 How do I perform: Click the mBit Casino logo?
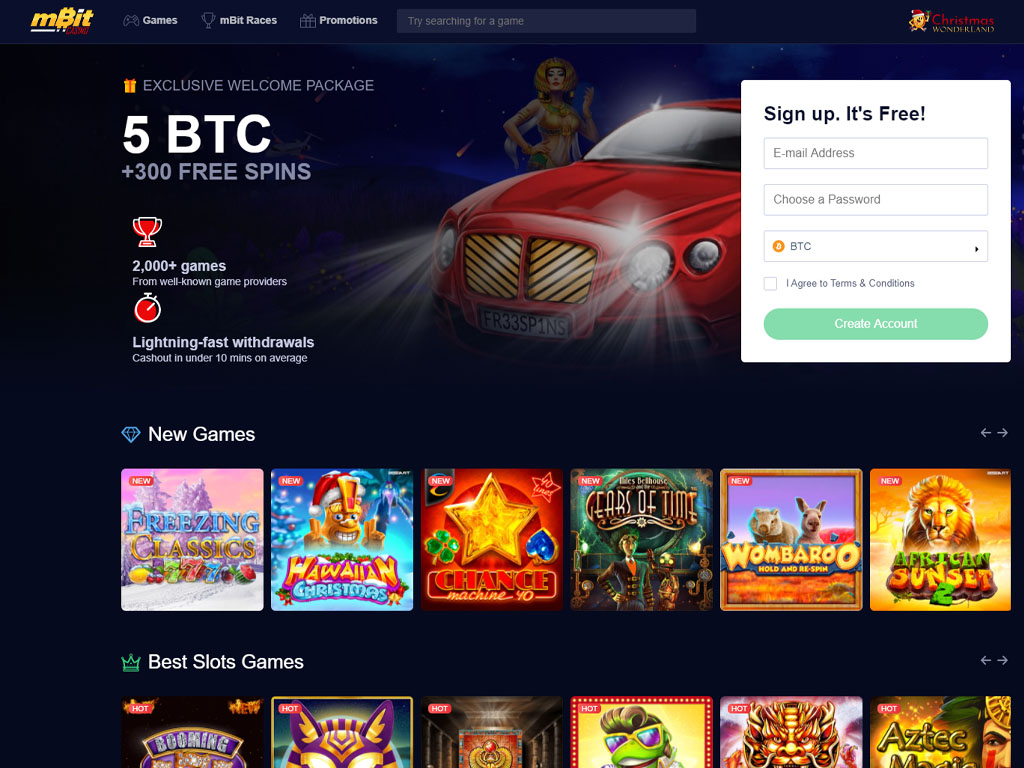click(62, 20)
